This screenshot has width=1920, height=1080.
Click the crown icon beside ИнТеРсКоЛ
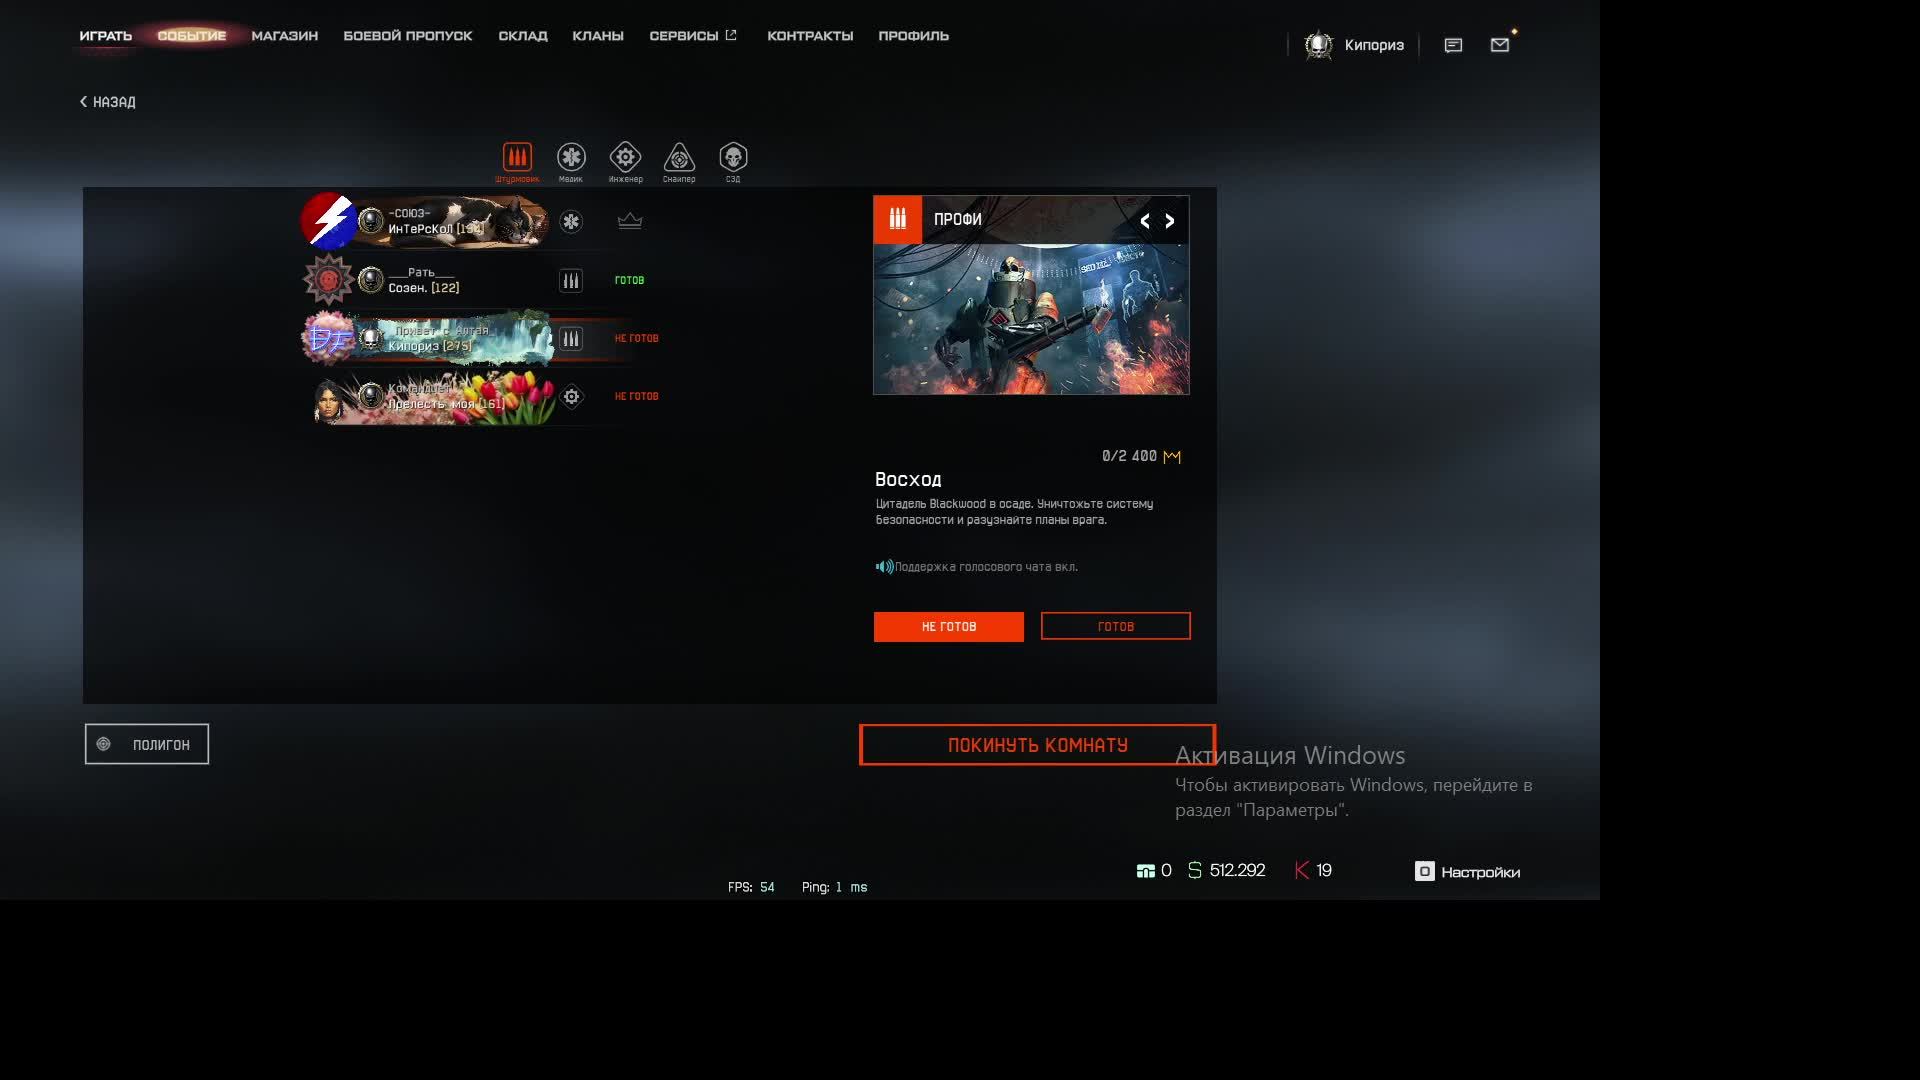(x=629, y=222)
